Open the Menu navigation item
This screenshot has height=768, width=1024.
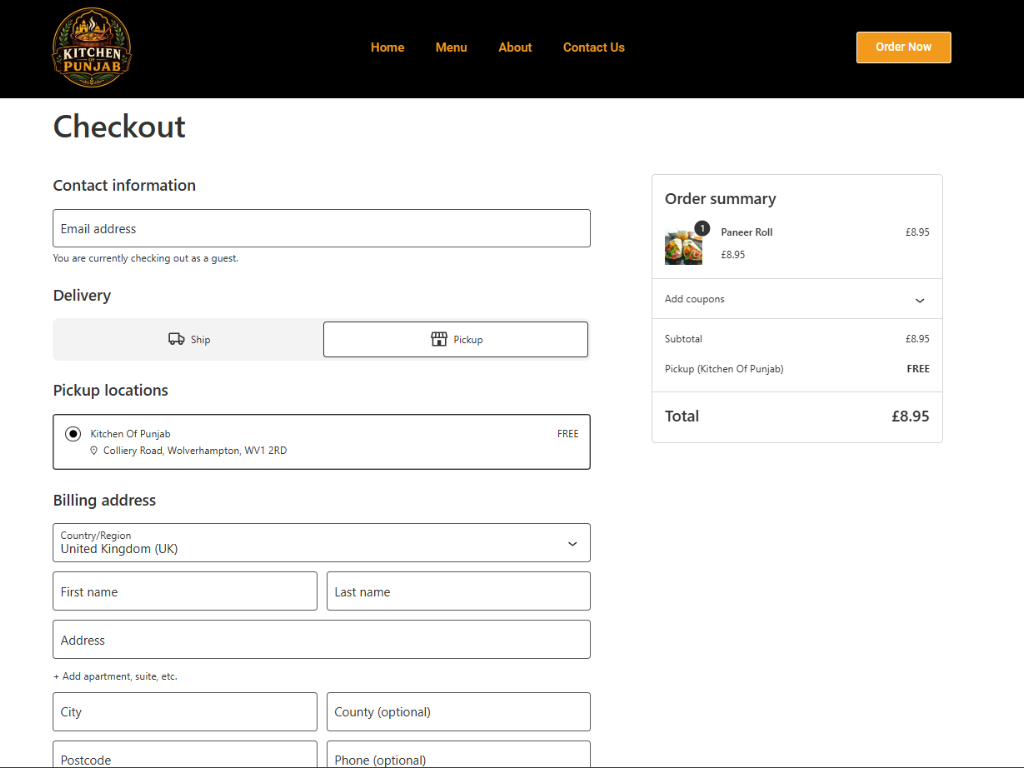click(x=451, y=48)
